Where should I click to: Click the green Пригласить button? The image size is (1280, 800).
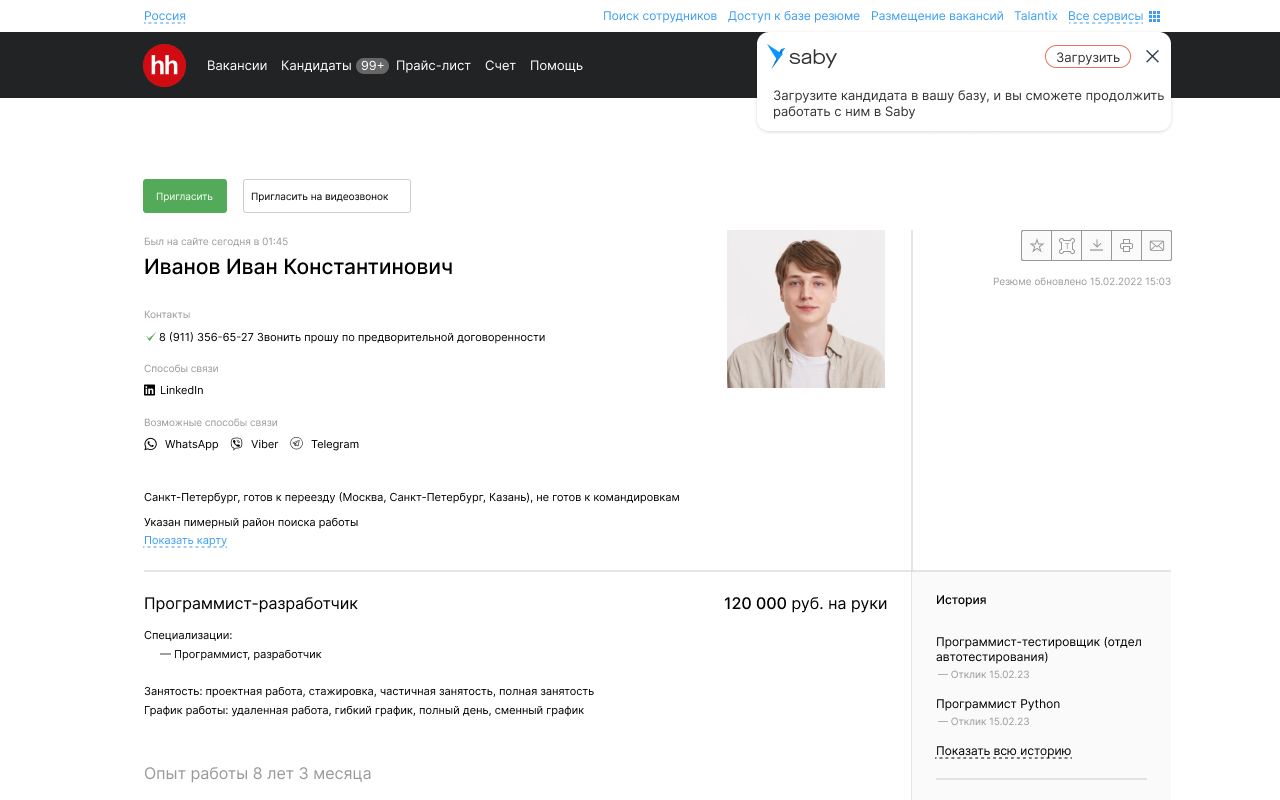(185, 196)
